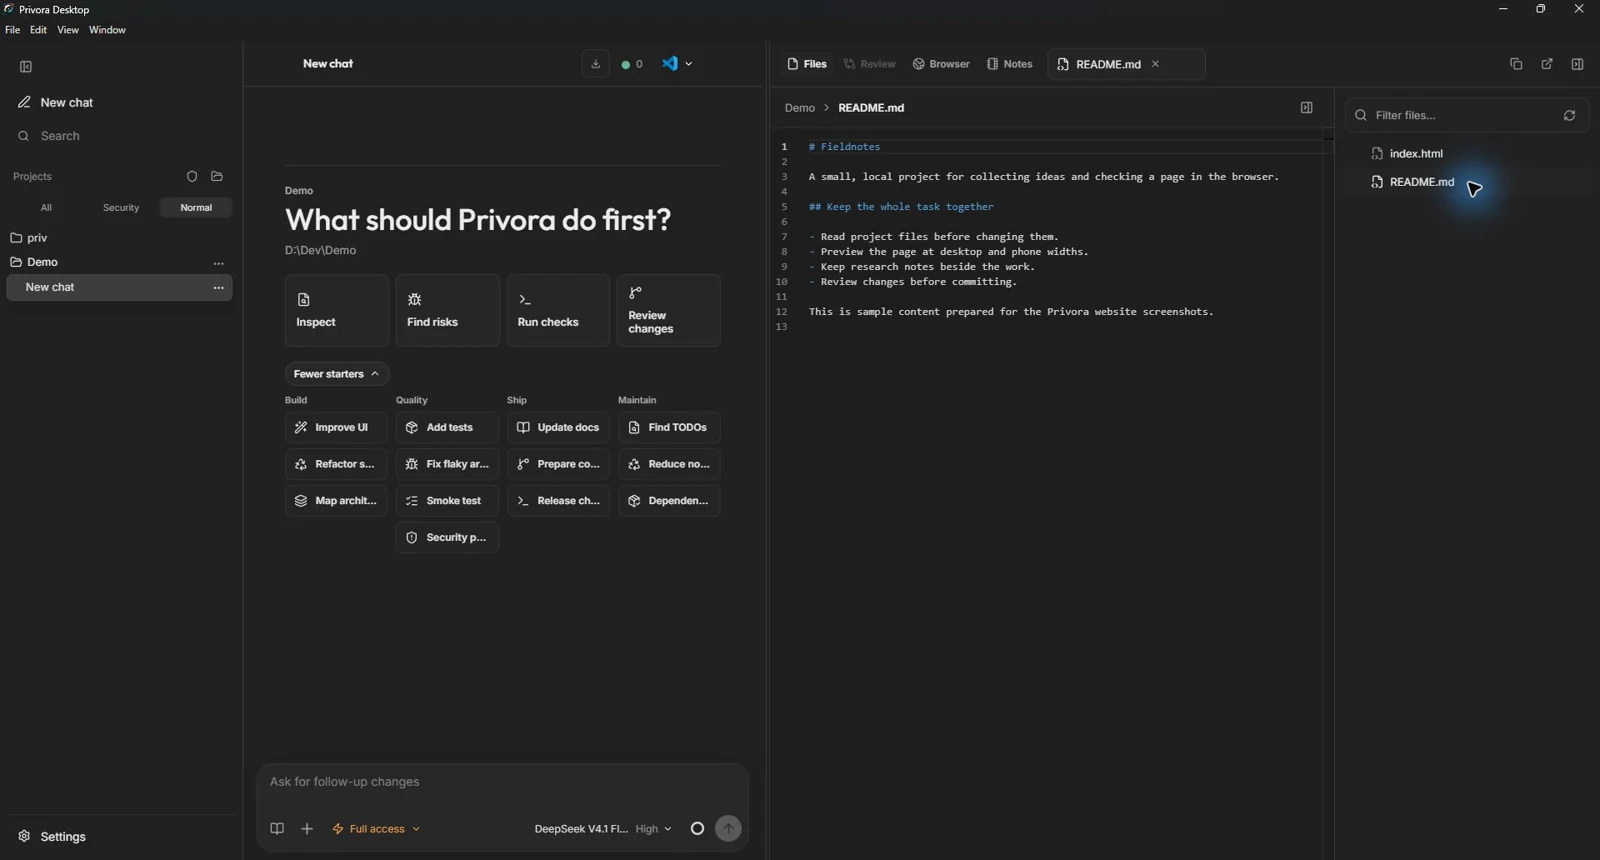Viewport: 1600px width, 860px height.
Task: Click the green status indicator showing 0
Action: [632, 64]
